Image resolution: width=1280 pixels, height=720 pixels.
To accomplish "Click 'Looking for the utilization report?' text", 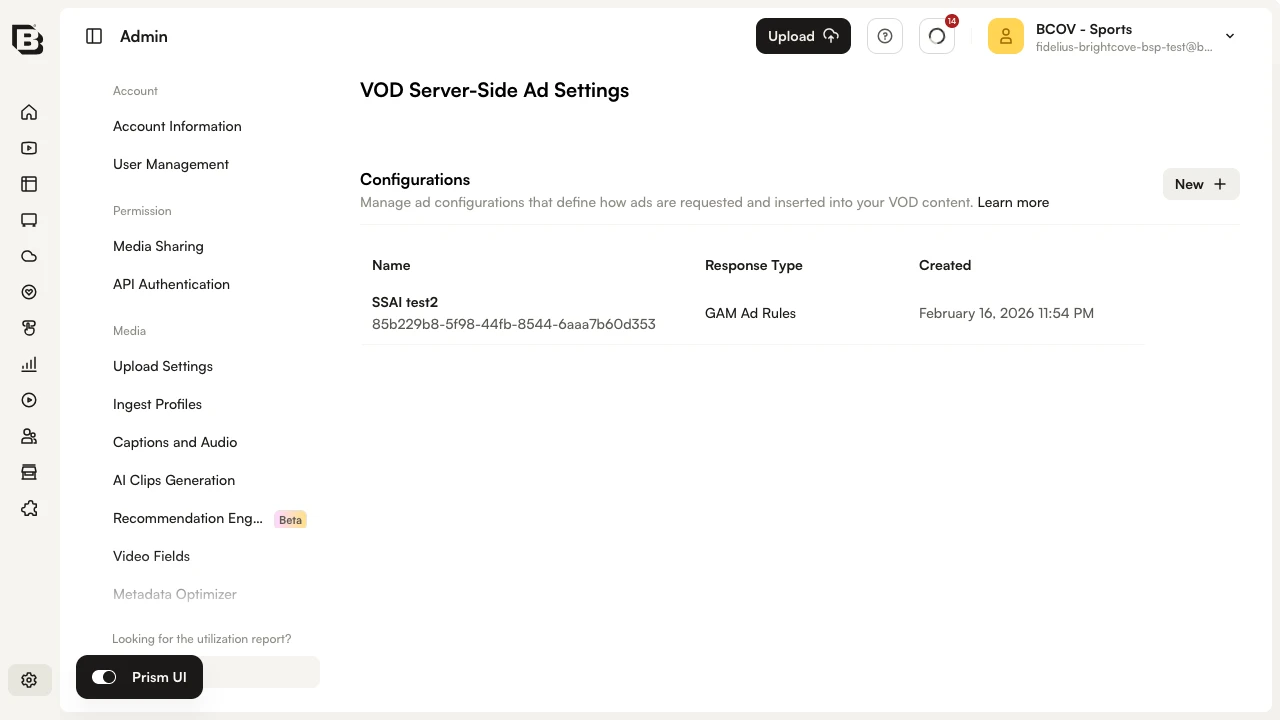I will [202, 639].
